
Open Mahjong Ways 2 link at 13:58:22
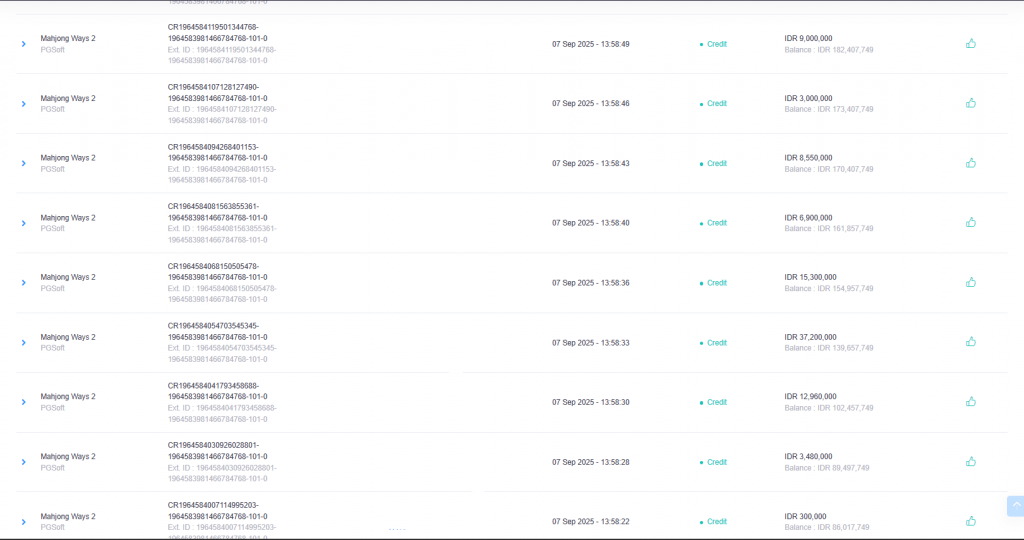pos(68,516)
